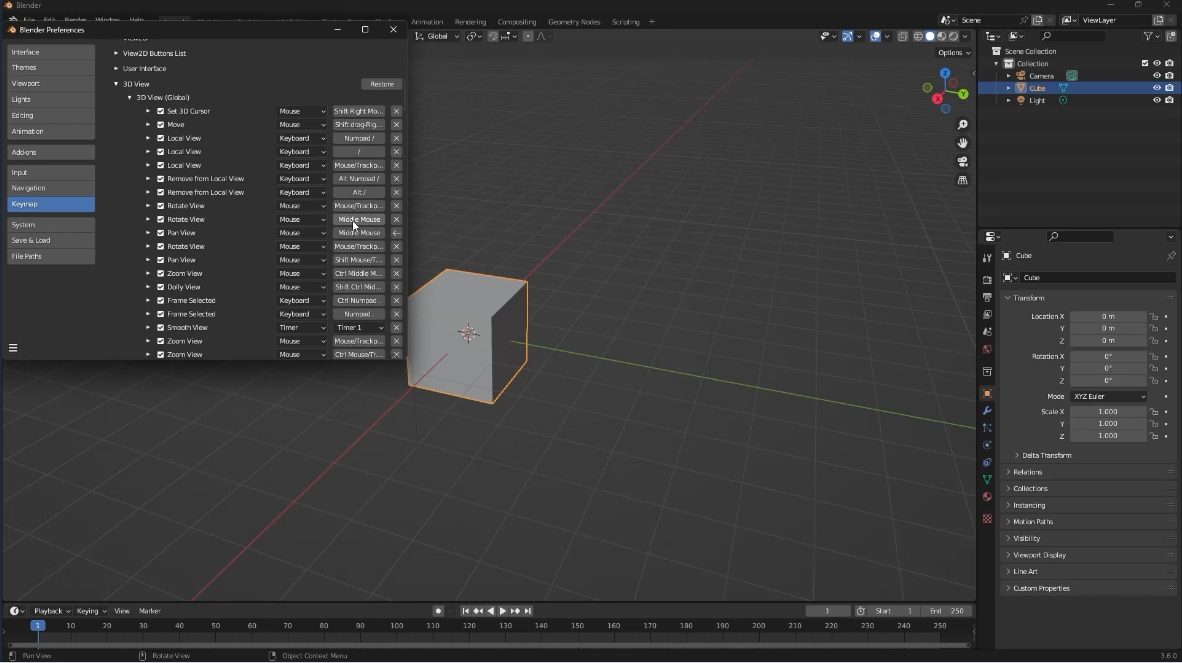Disable Set 3D Cursor keymap checkbox
The height and width of the screenshot is (663, 1182).
[161, 112]
